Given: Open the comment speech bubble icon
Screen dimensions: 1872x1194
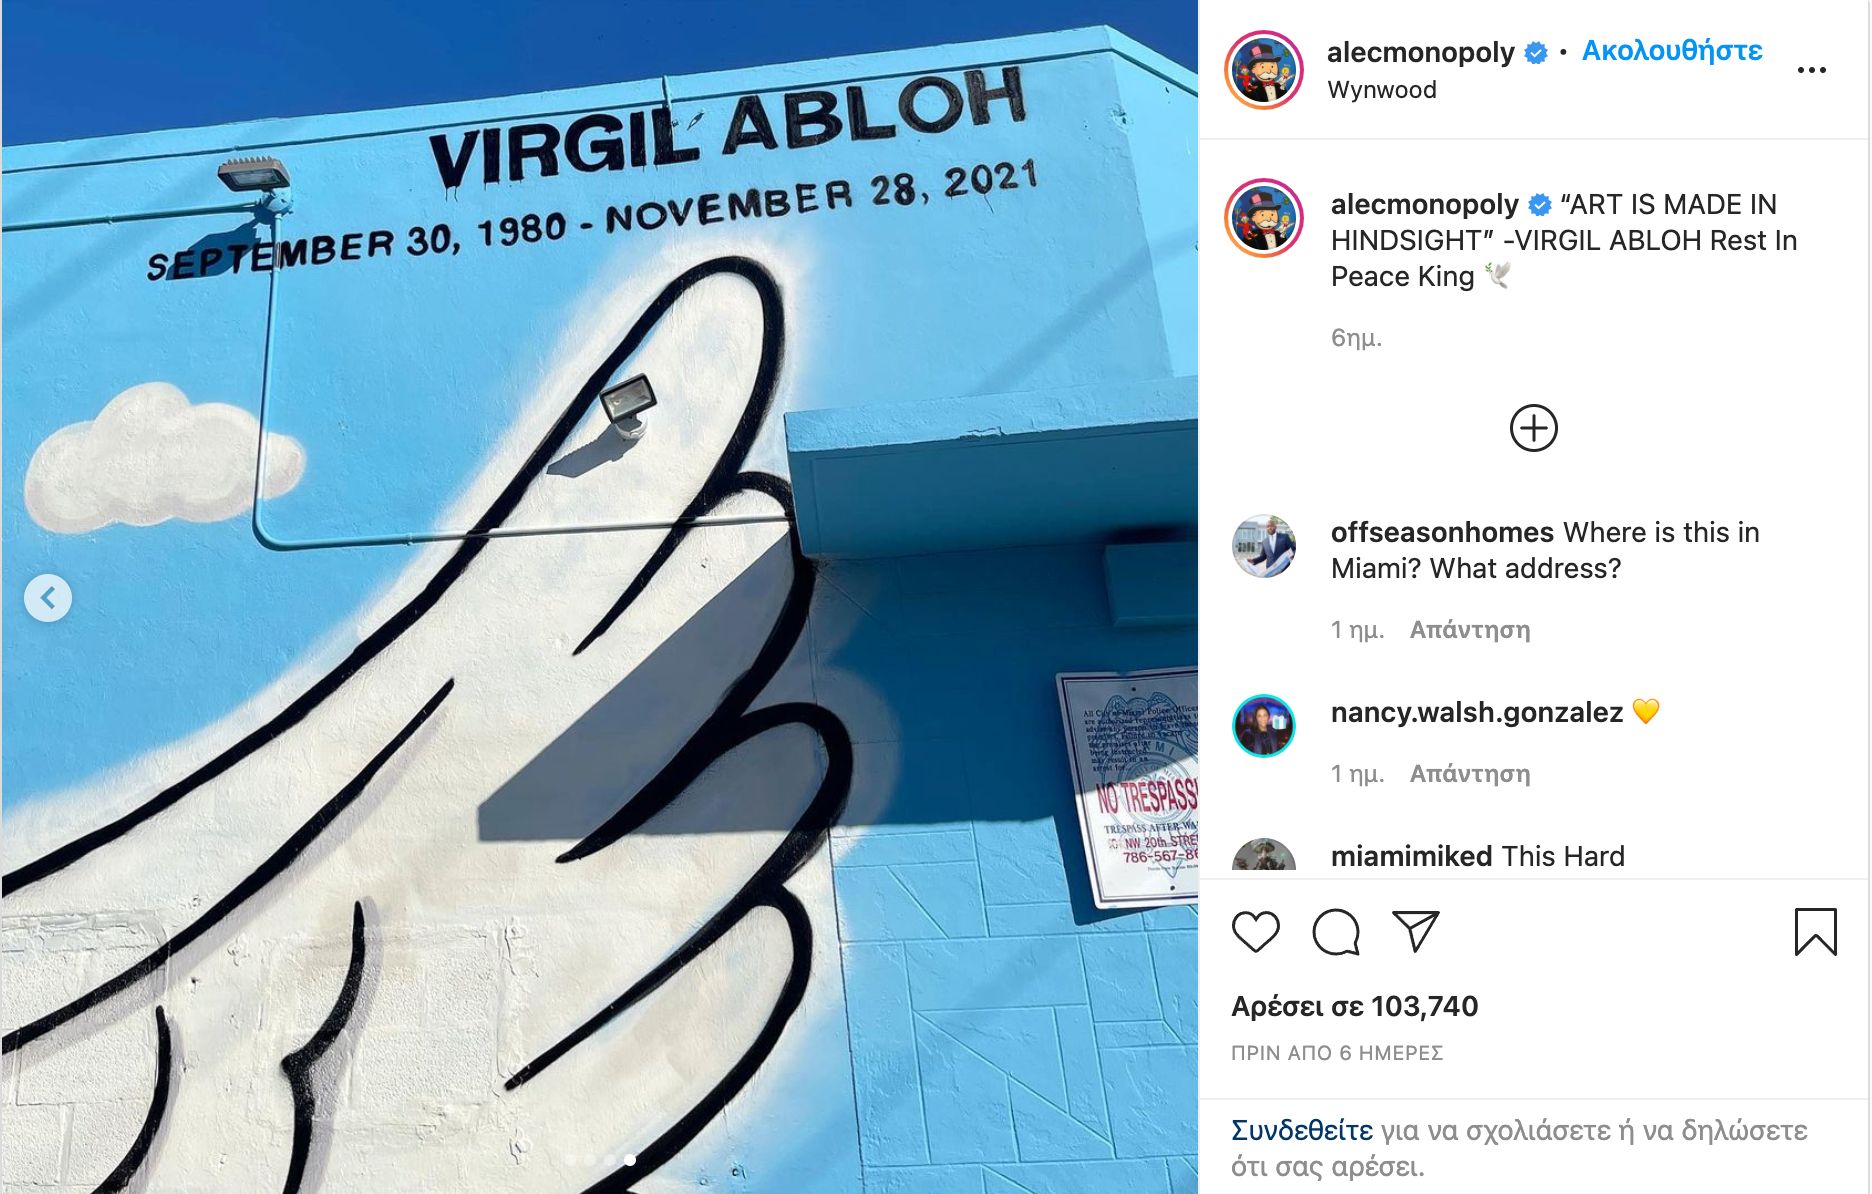Looking at the screenshot, I should pos(1336,932).
